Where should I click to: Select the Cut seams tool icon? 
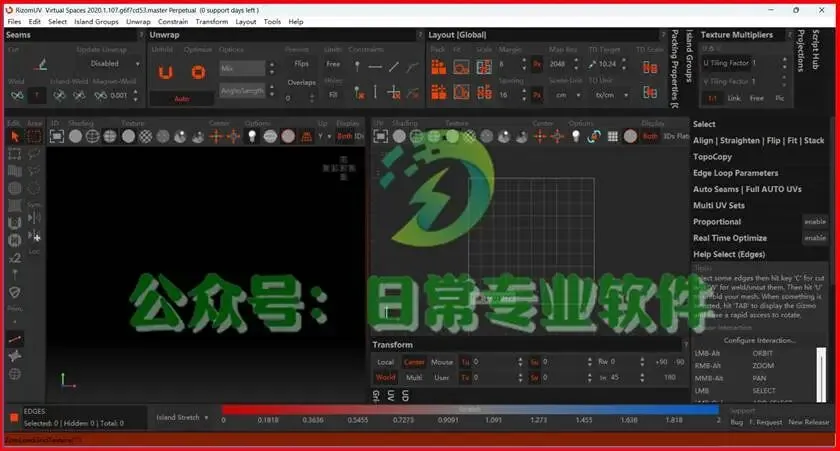(41, 65)
